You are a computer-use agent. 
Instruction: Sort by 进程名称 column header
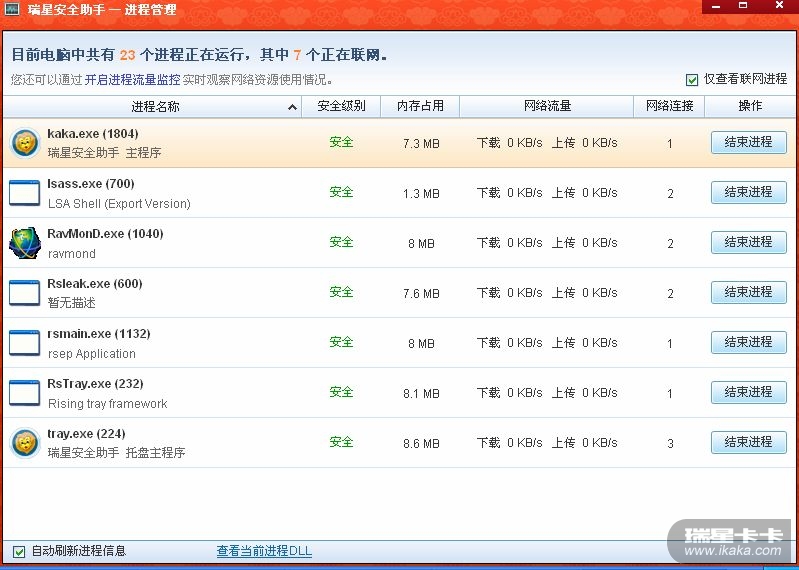pyautogui.click(x=152, y=106)
